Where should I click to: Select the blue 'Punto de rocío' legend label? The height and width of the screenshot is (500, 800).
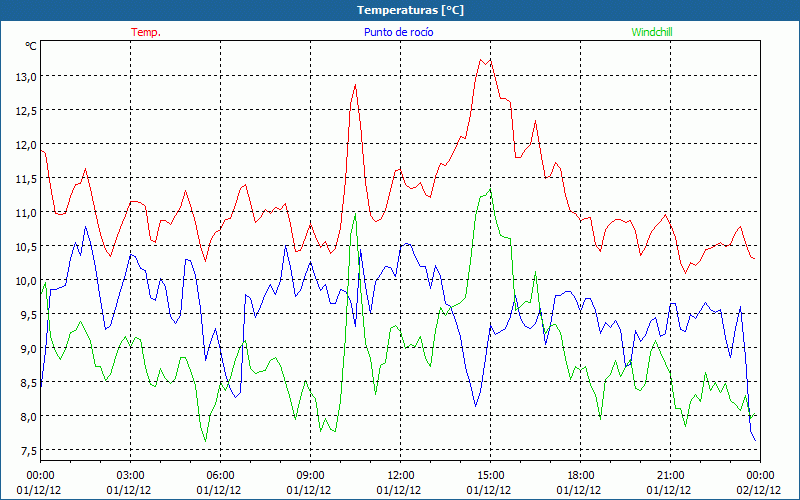coord(398,32)
